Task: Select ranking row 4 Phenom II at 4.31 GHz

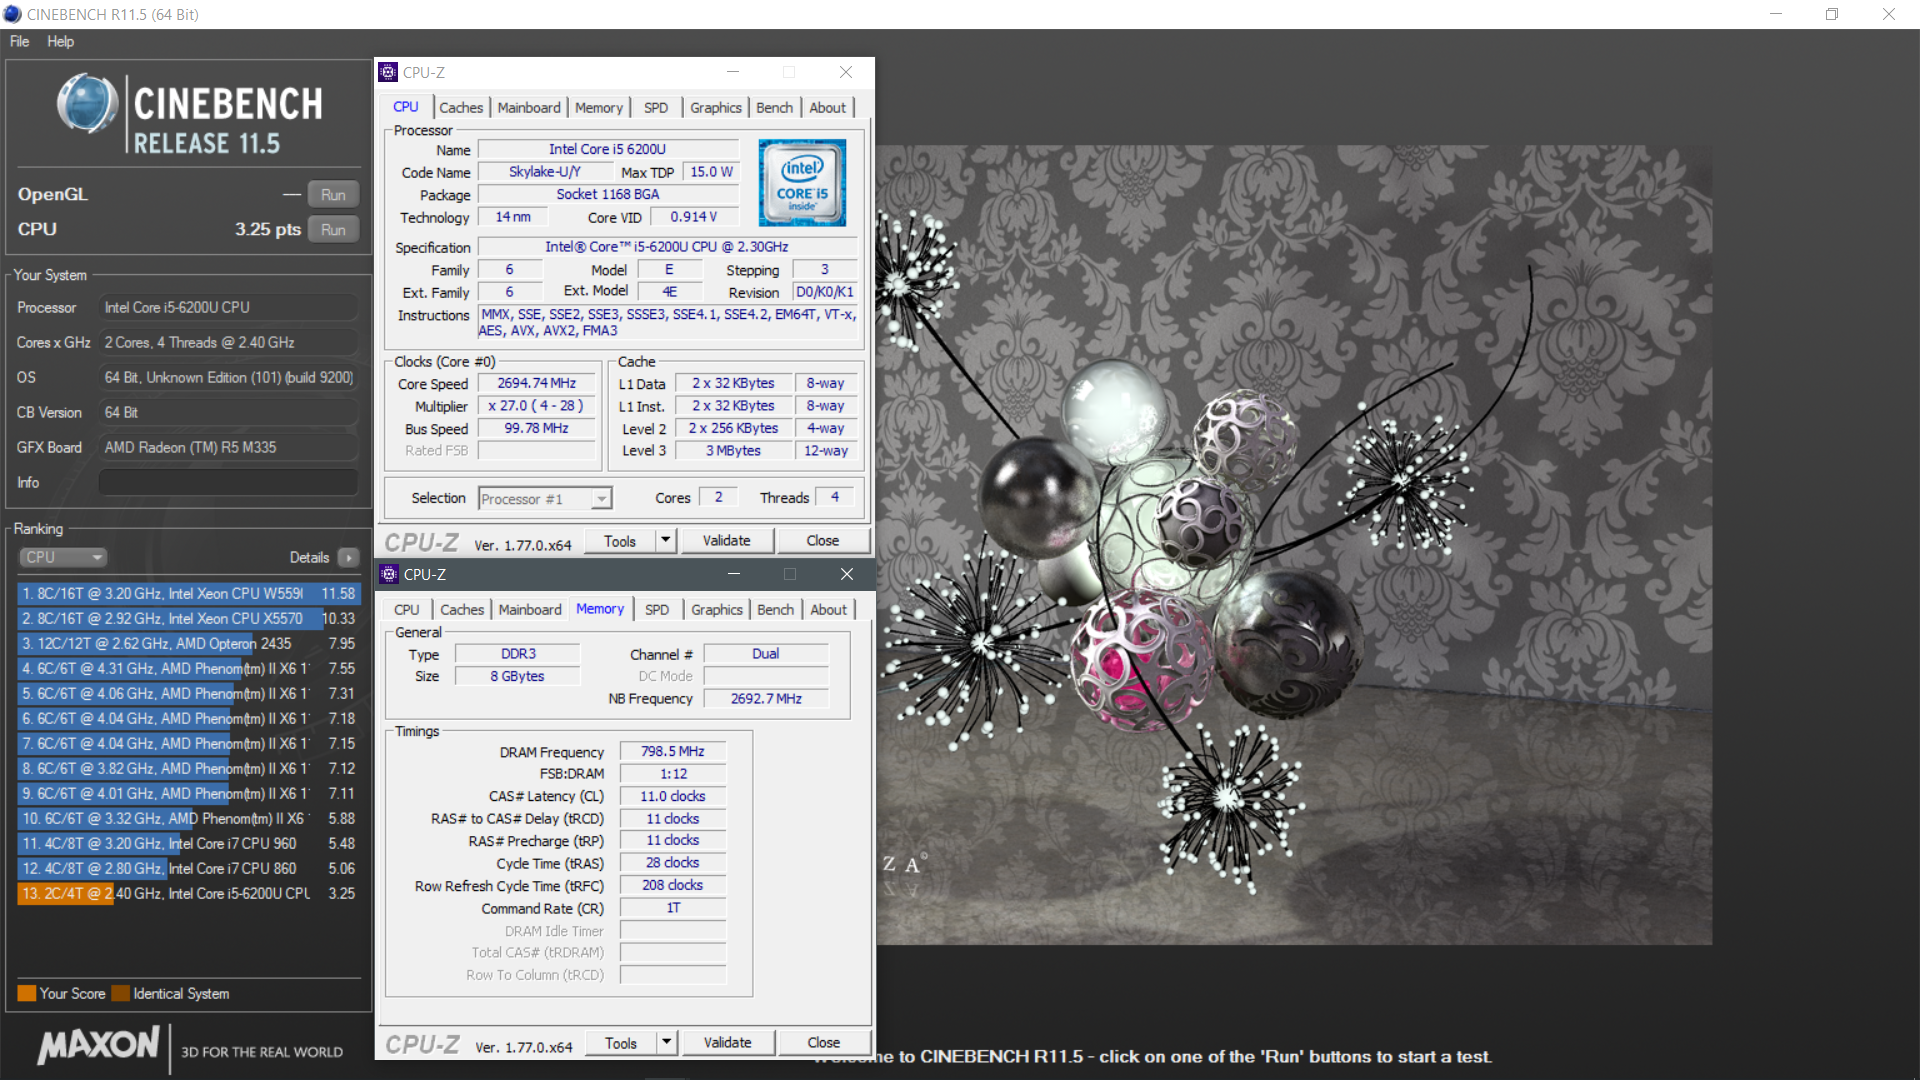Action: (x=189, y=668)
